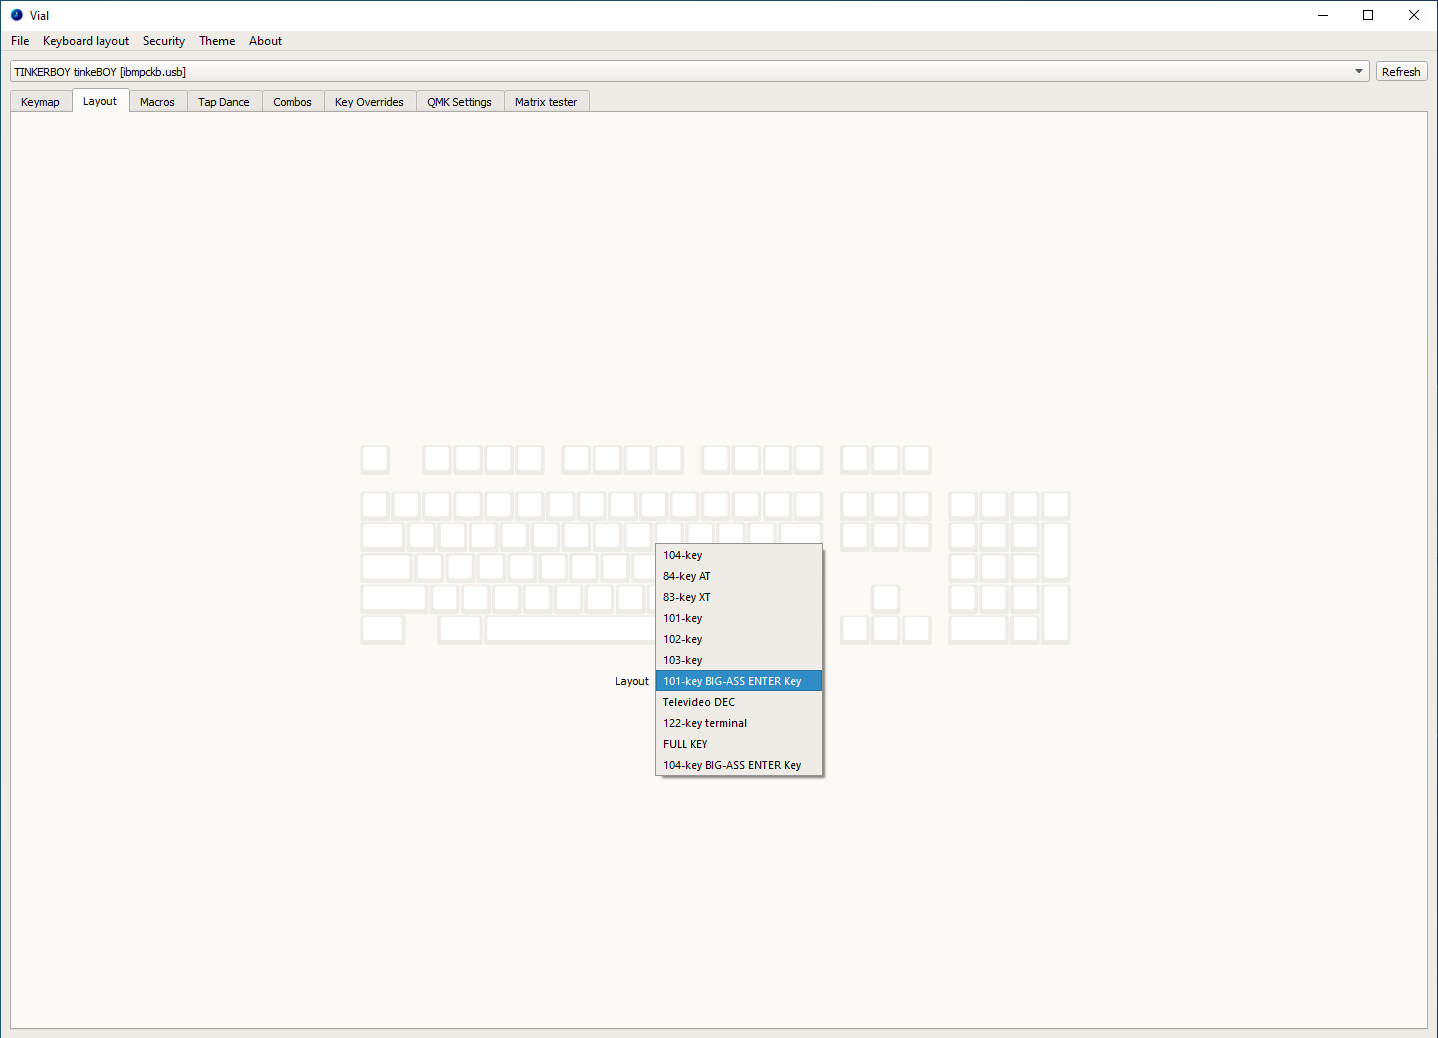Click the Vial app icon in title bar
The height and width of the screenshot is (1038, 1438).
coord(17,15)
